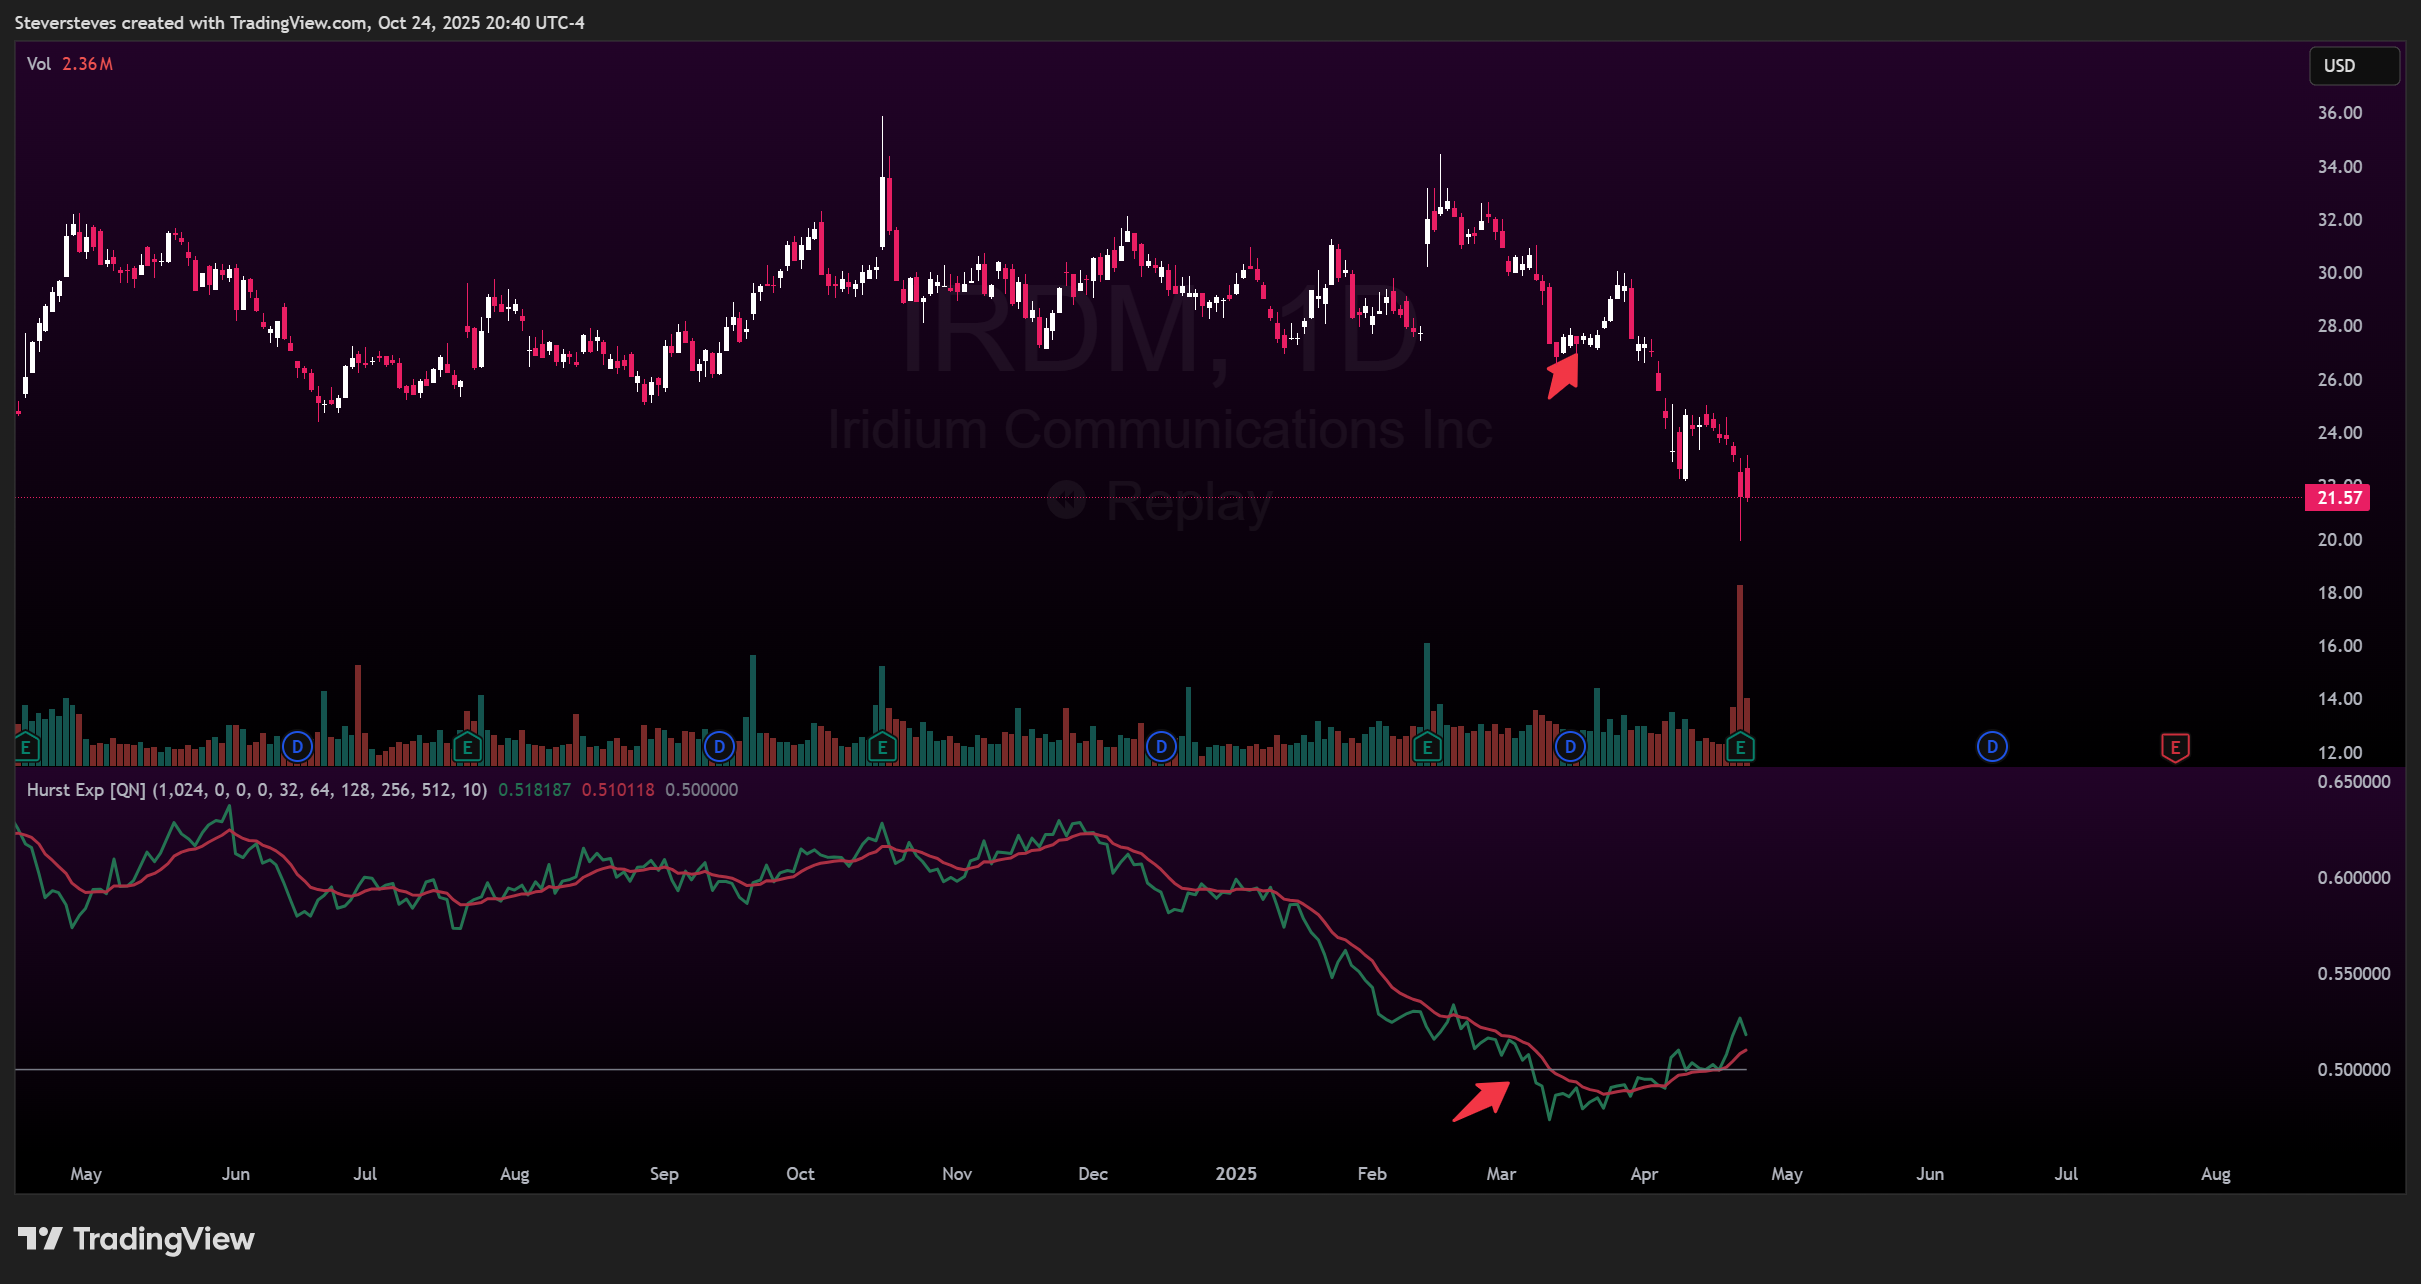The width and height of the screenshot is (2421, 1284).
Task: Click the 2025 year label on the time axis
Action: [x=1236, y=1174]
